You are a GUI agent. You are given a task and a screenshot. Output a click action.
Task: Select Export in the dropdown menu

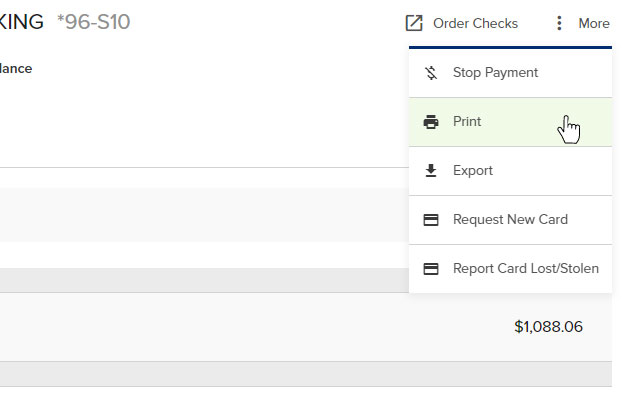[x=510, y=171]
